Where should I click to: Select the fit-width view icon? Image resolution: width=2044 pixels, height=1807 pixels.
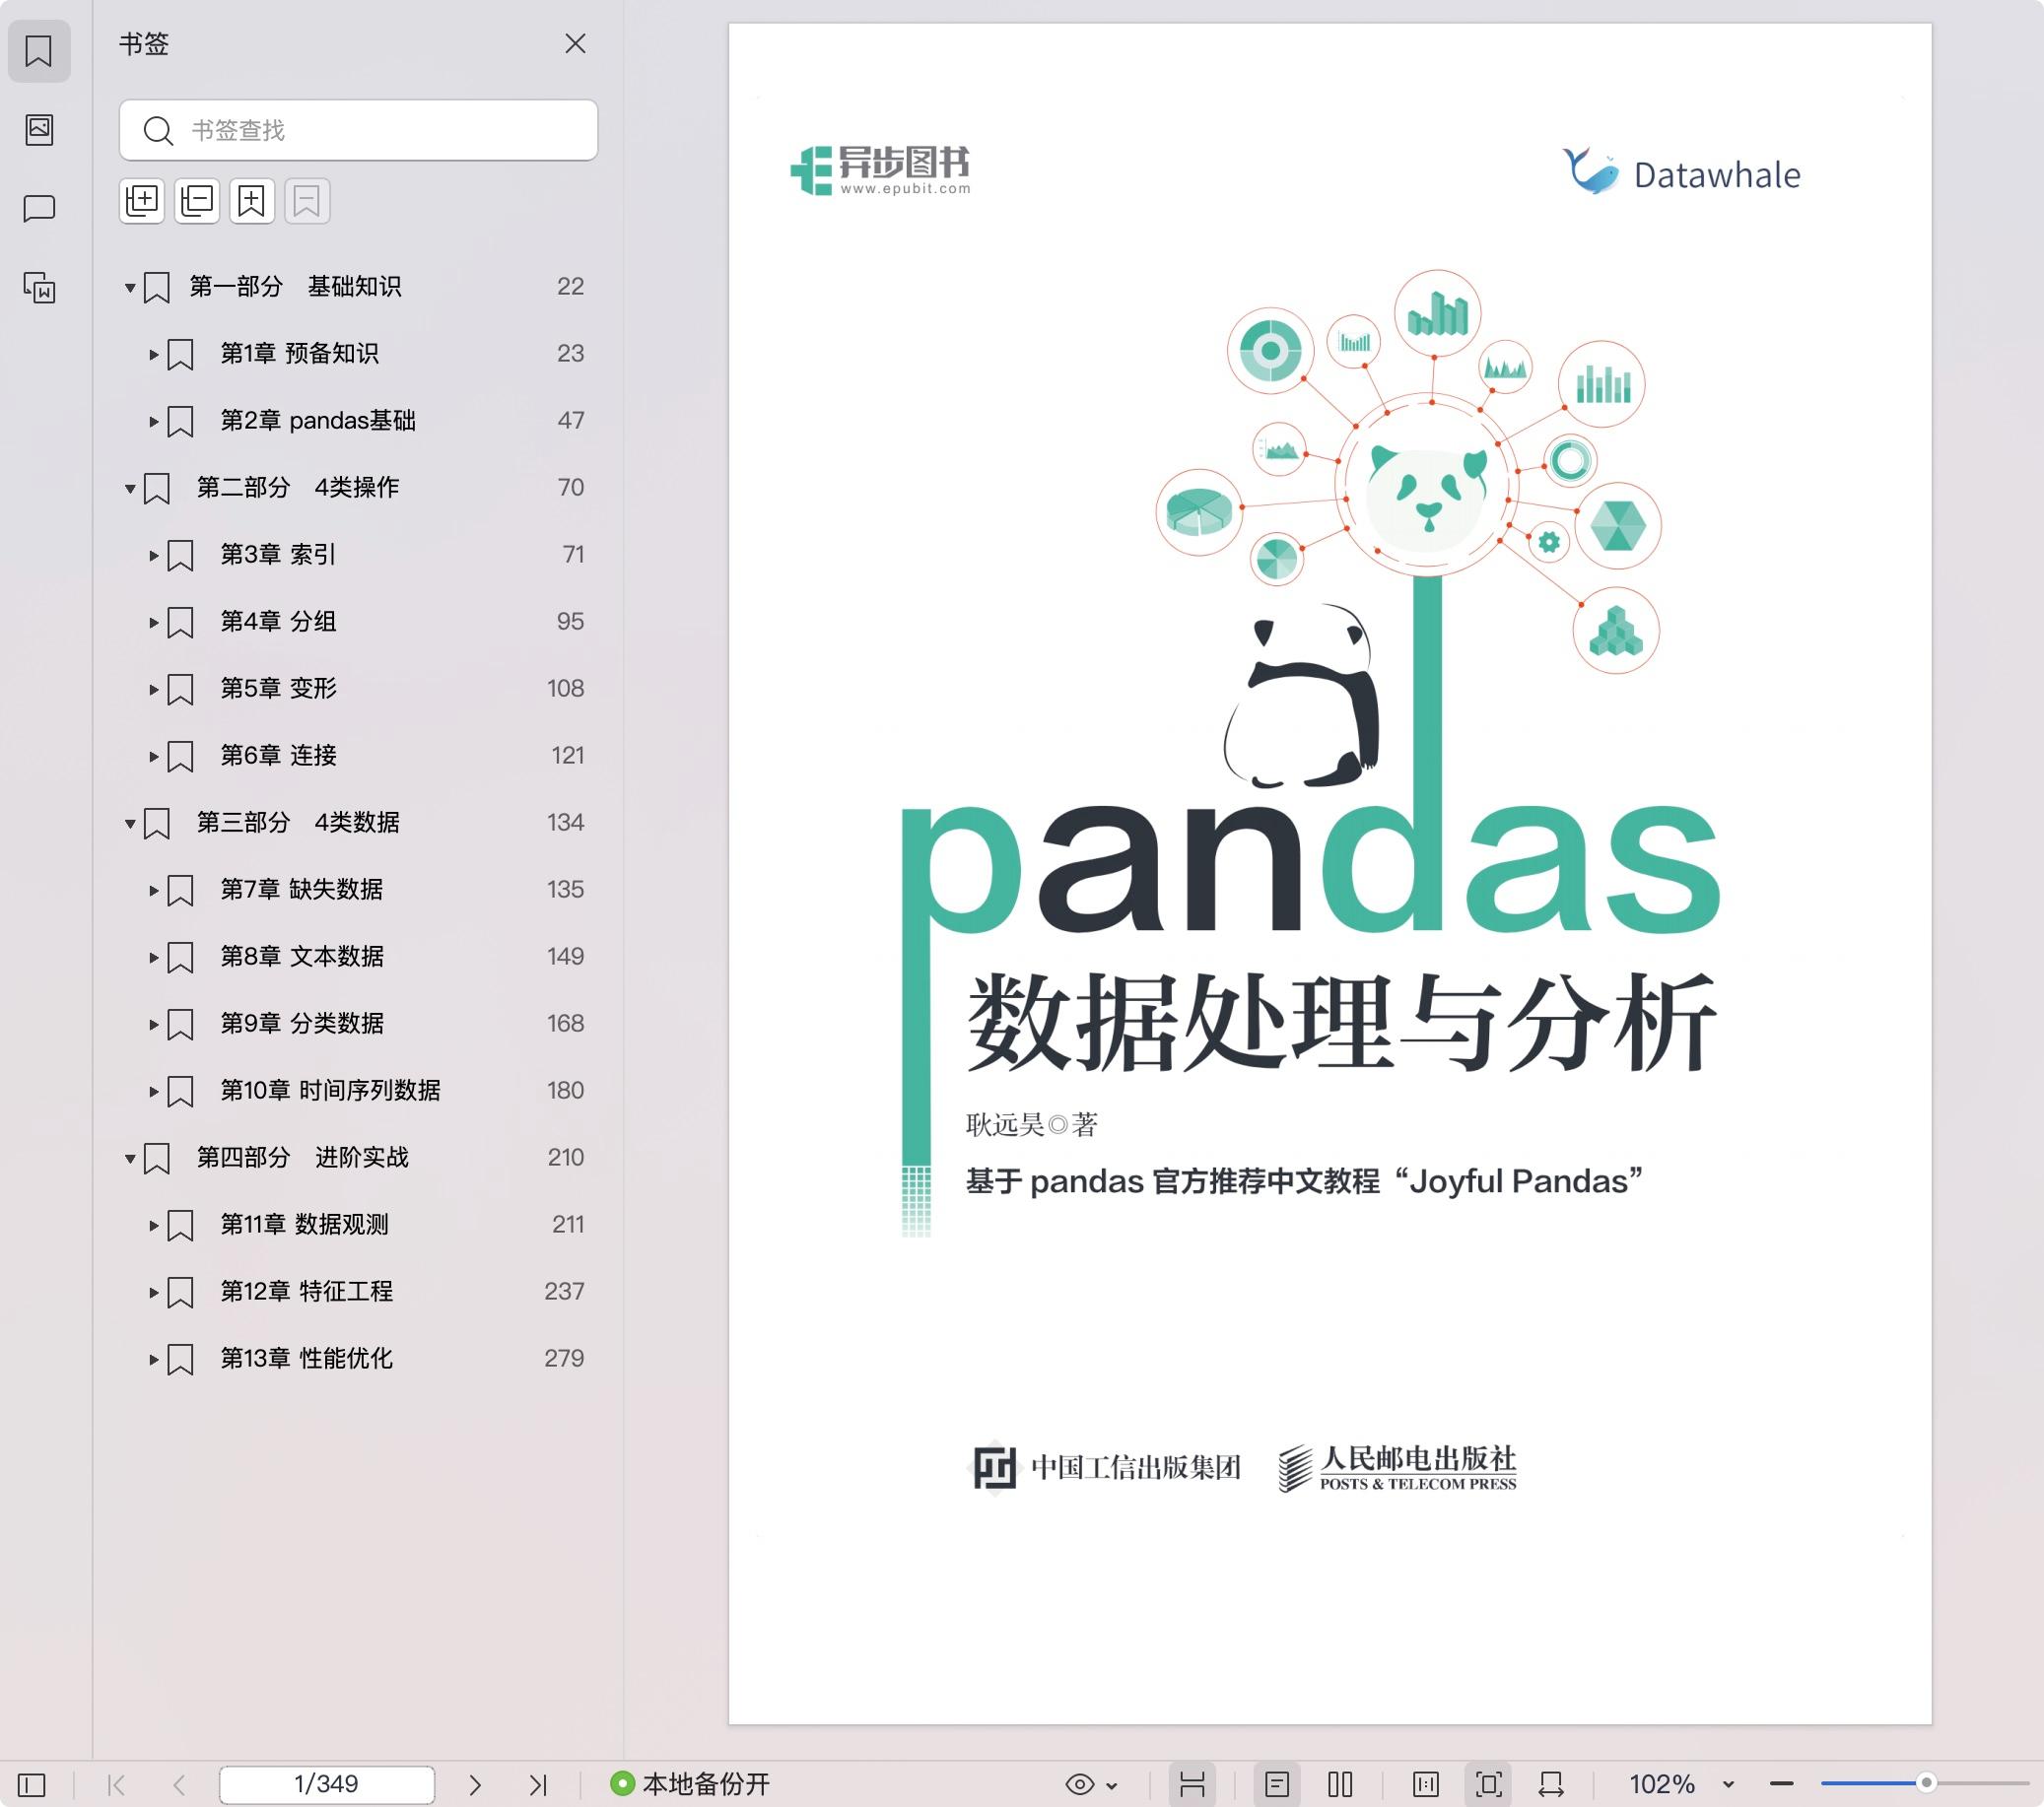pyautogui.click(x=1551, y=1784)
